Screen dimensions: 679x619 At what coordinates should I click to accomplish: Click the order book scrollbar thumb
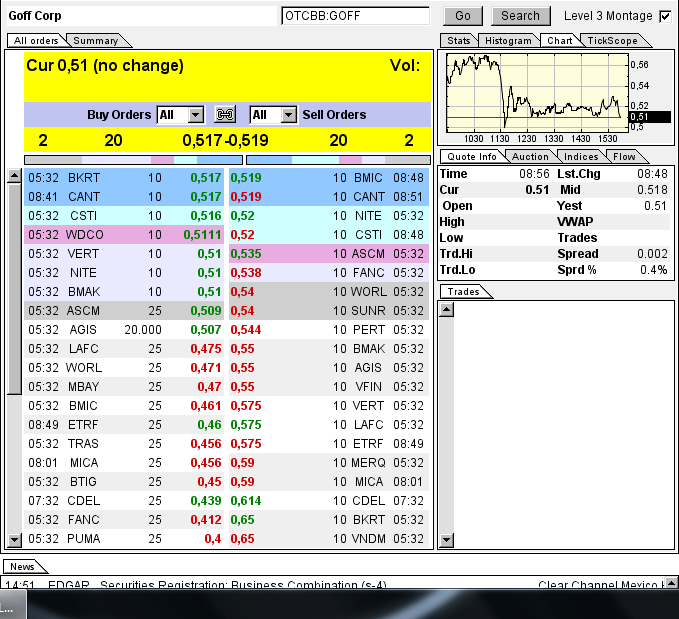pyautogui.click(x=14, y=289)
